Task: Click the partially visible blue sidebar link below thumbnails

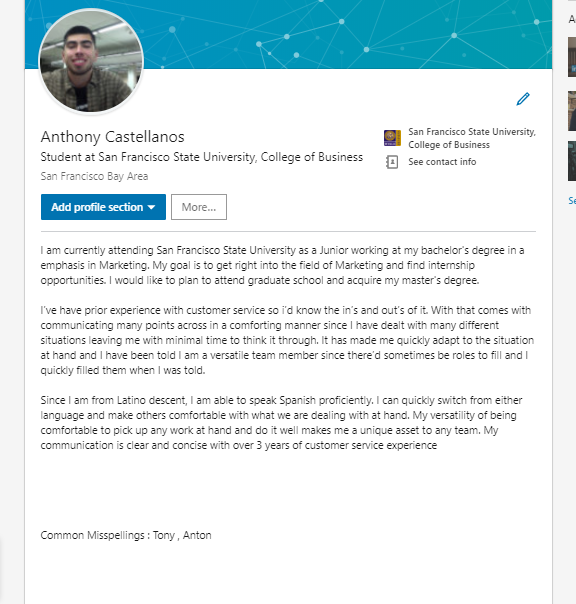Action: pos(572,201)
